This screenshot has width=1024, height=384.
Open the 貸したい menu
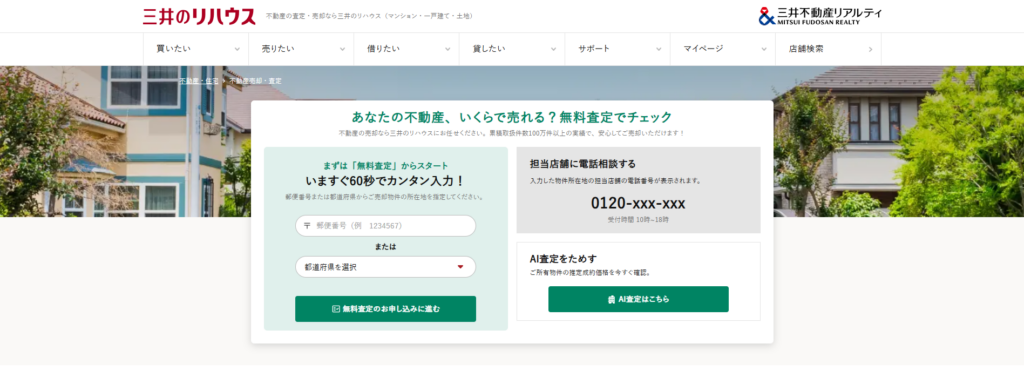[512, 49]
